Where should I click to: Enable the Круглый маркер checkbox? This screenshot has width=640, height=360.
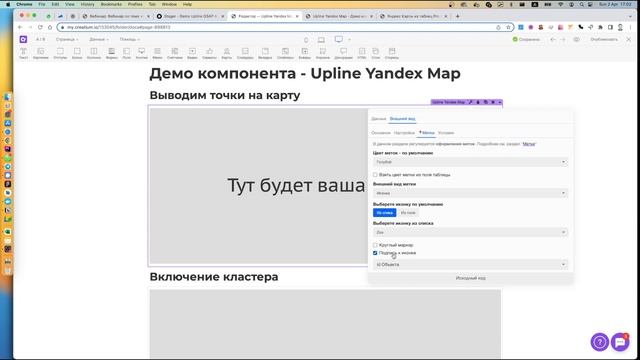pyautogui.click(x=375, y=245)
